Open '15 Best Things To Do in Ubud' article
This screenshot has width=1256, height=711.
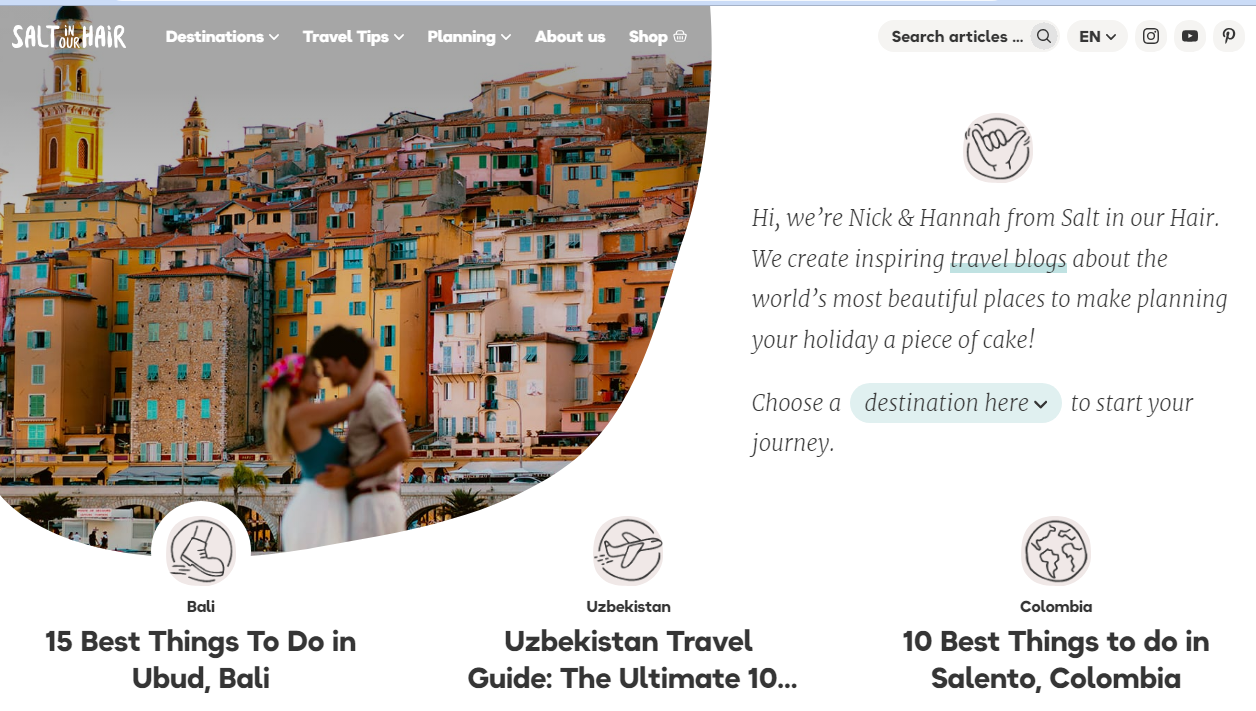click(201, 659)
